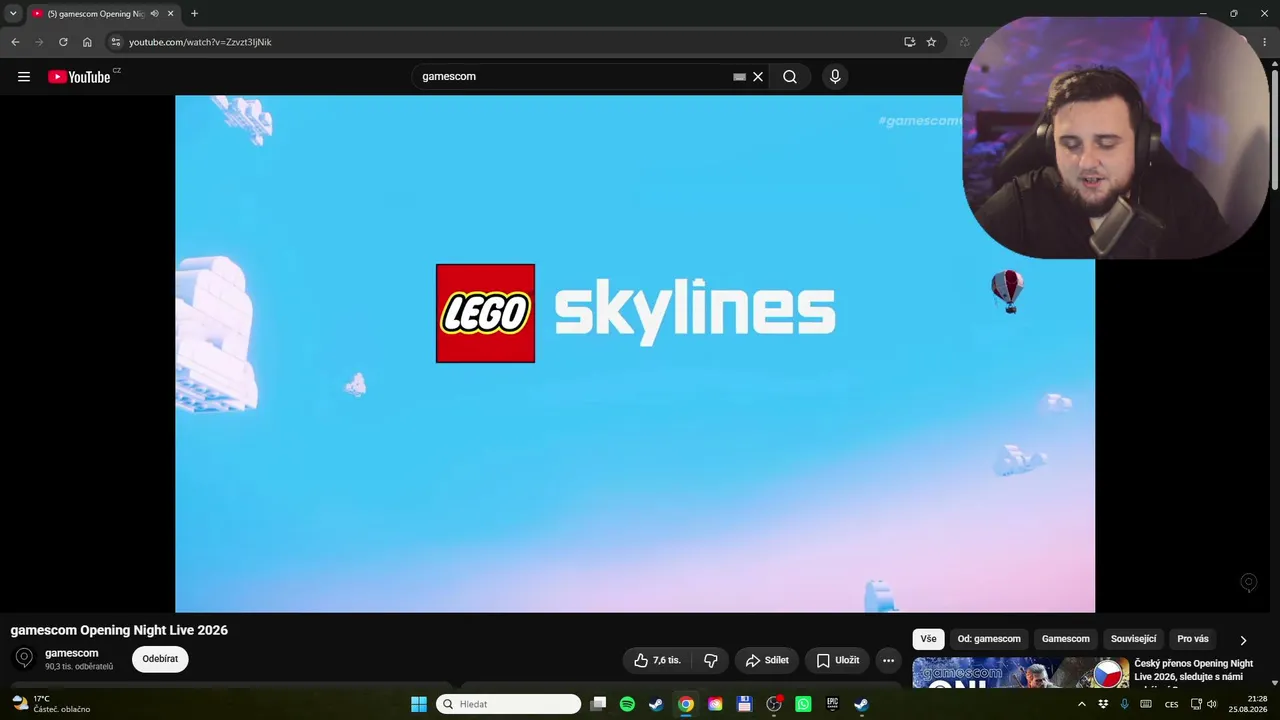The height and width of the screenshot is (720, 1280).
Task: Subscribe with the Odebírat button
Action: [160, 659]
